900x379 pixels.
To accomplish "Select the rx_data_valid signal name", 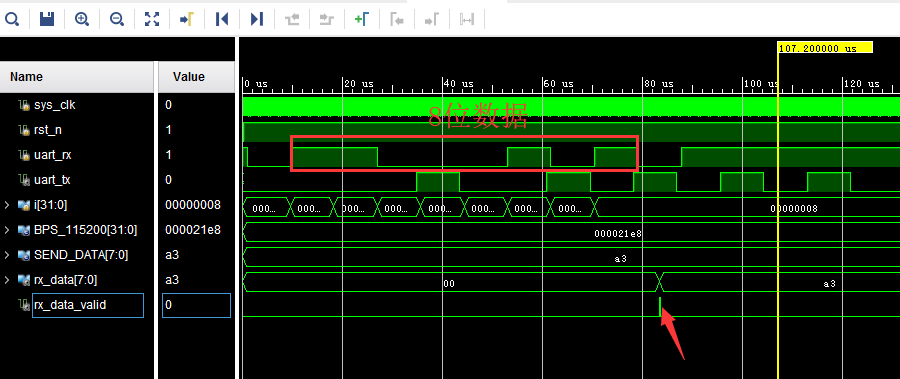I will pos(70,305).
